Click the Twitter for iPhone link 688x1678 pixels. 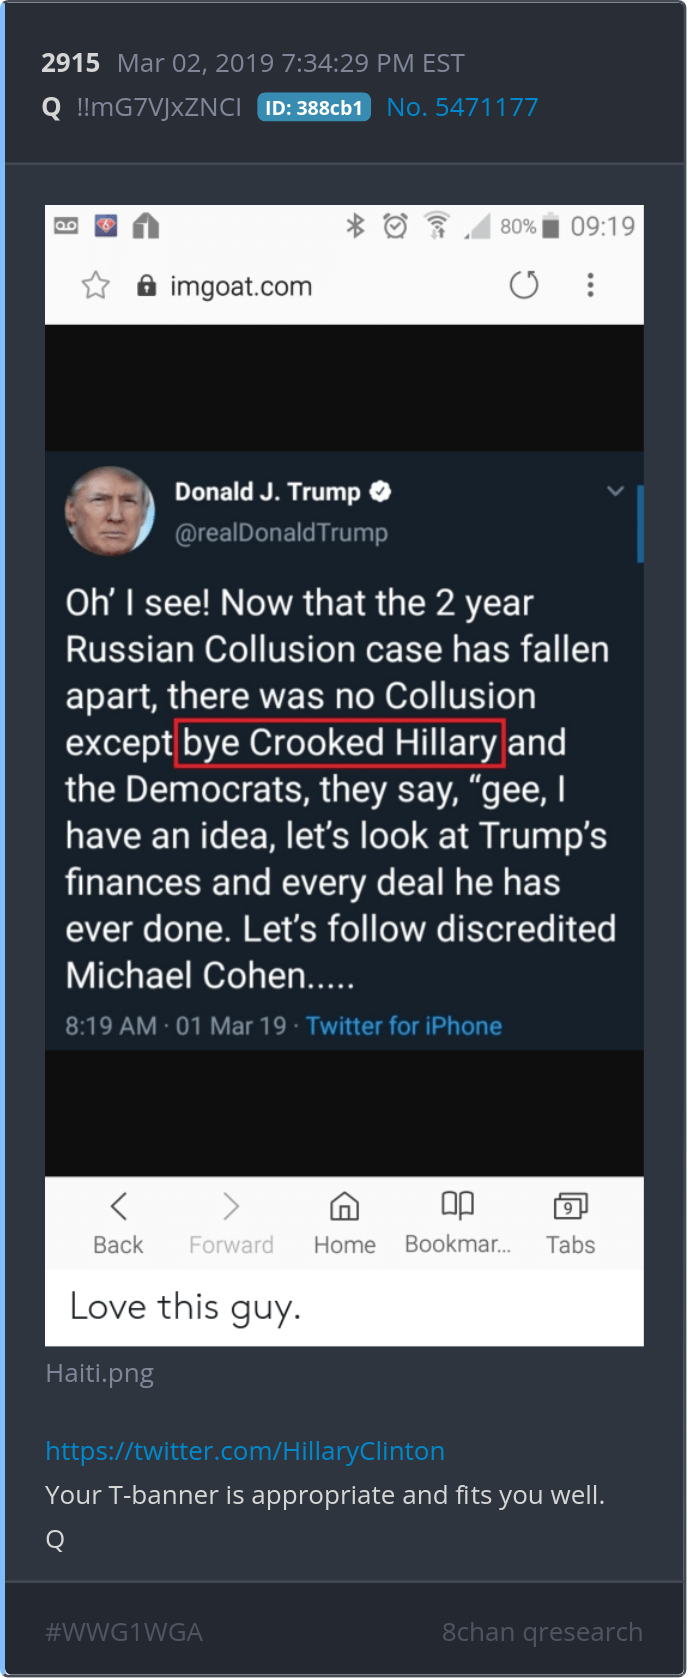click(x=404, y=1026)
